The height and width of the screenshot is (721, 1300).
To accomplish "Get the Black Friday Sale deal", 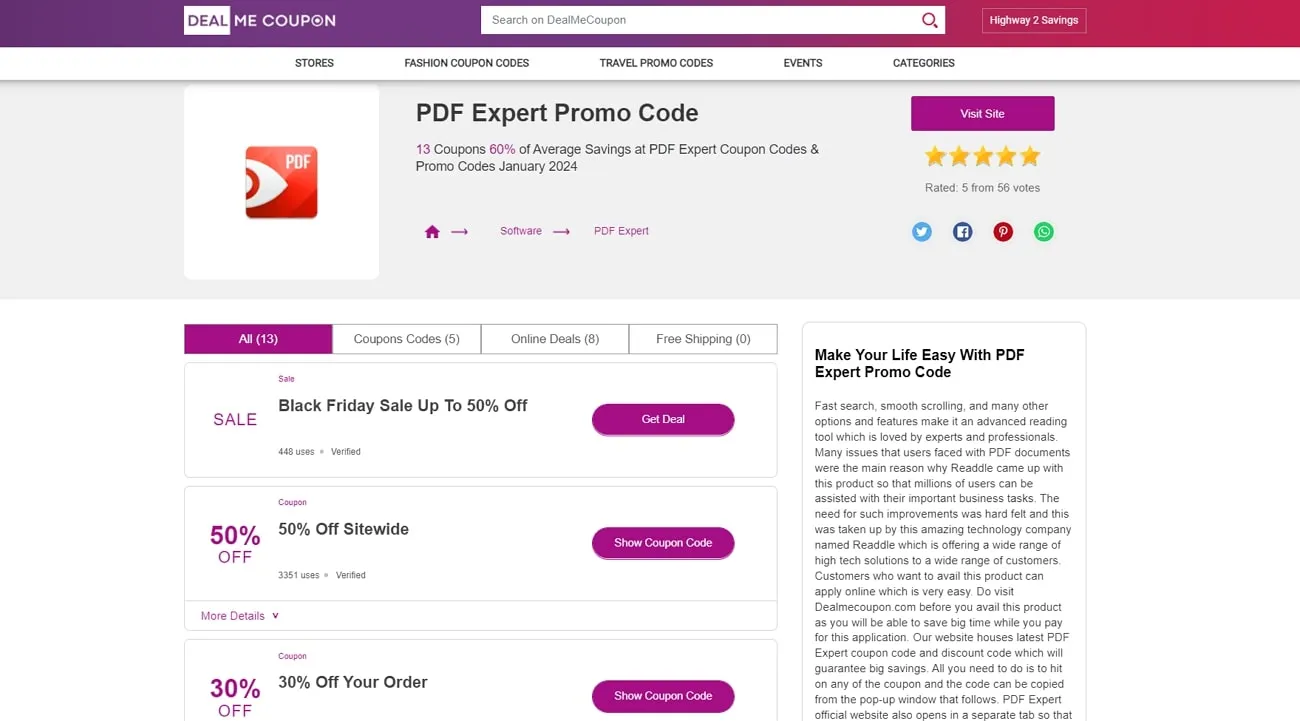I will [x=662, y=419].
